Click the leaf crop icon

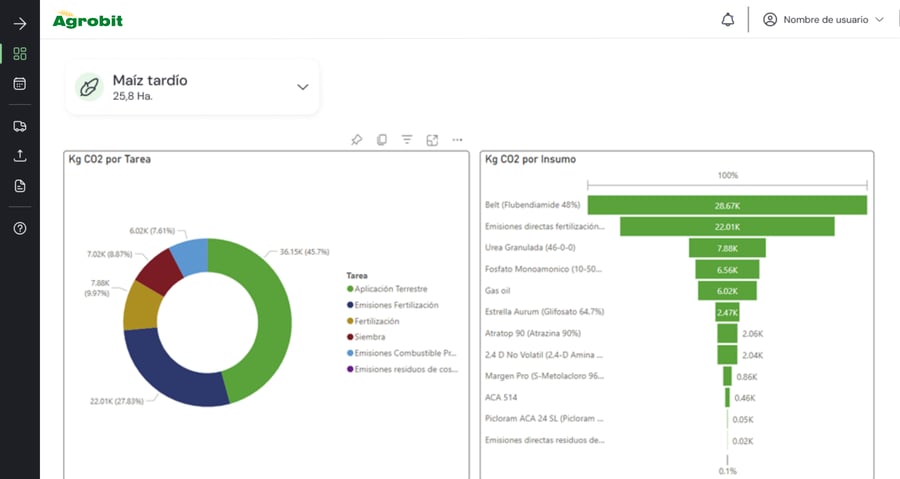89,87
